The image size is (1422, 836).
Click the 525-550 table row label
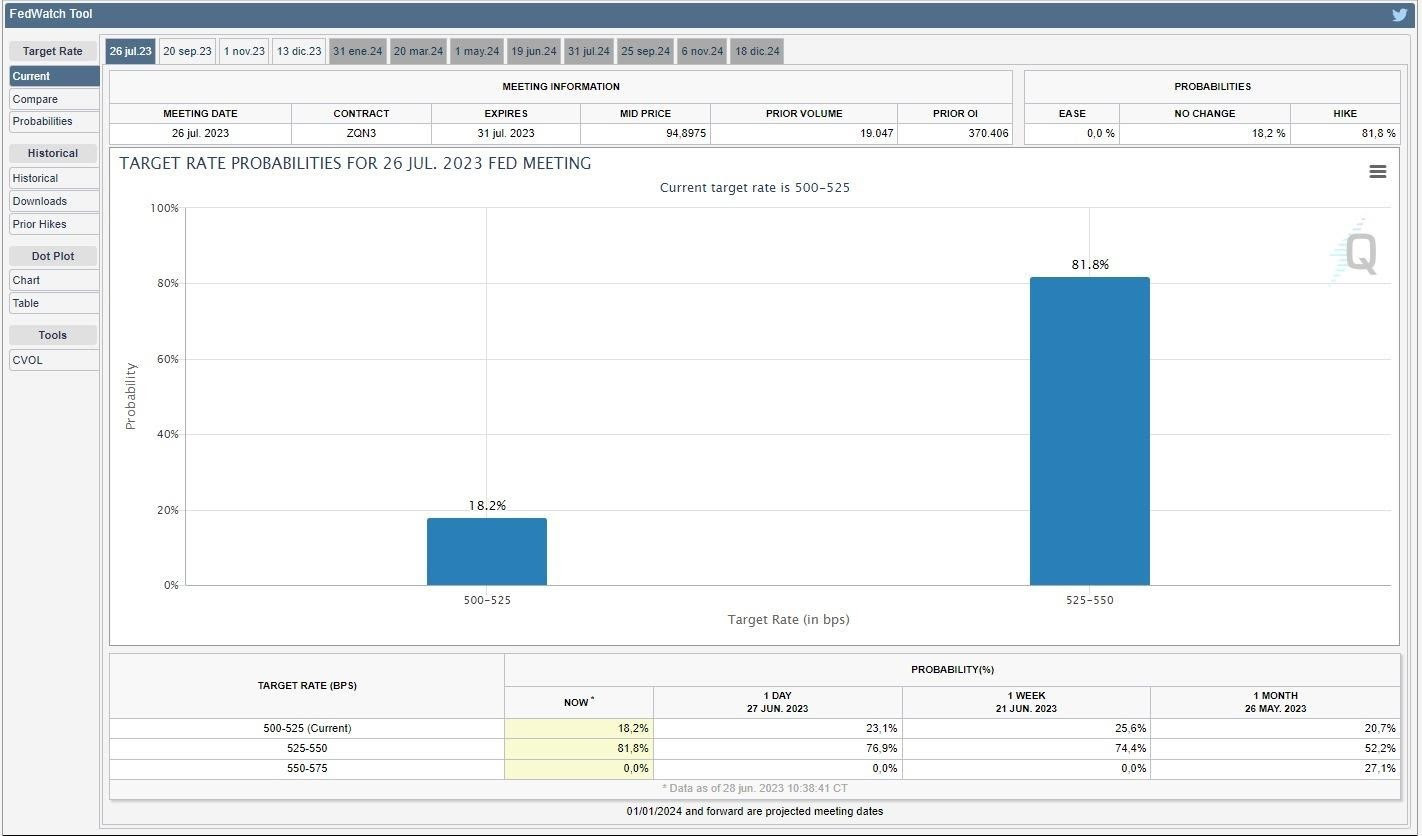[x=307, y=748]
